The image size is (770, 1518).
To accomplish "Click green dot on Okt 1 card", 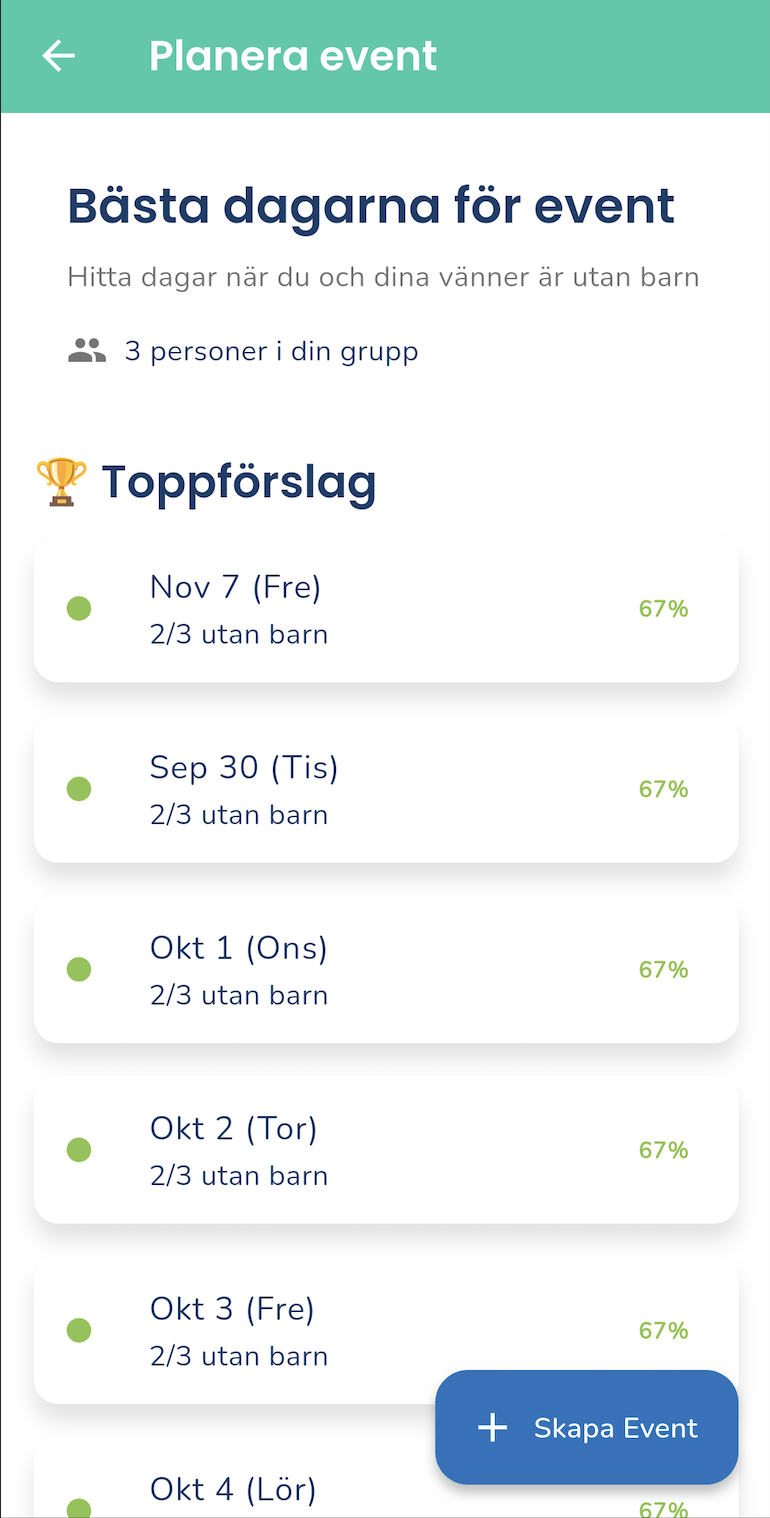I will point(79,969).
